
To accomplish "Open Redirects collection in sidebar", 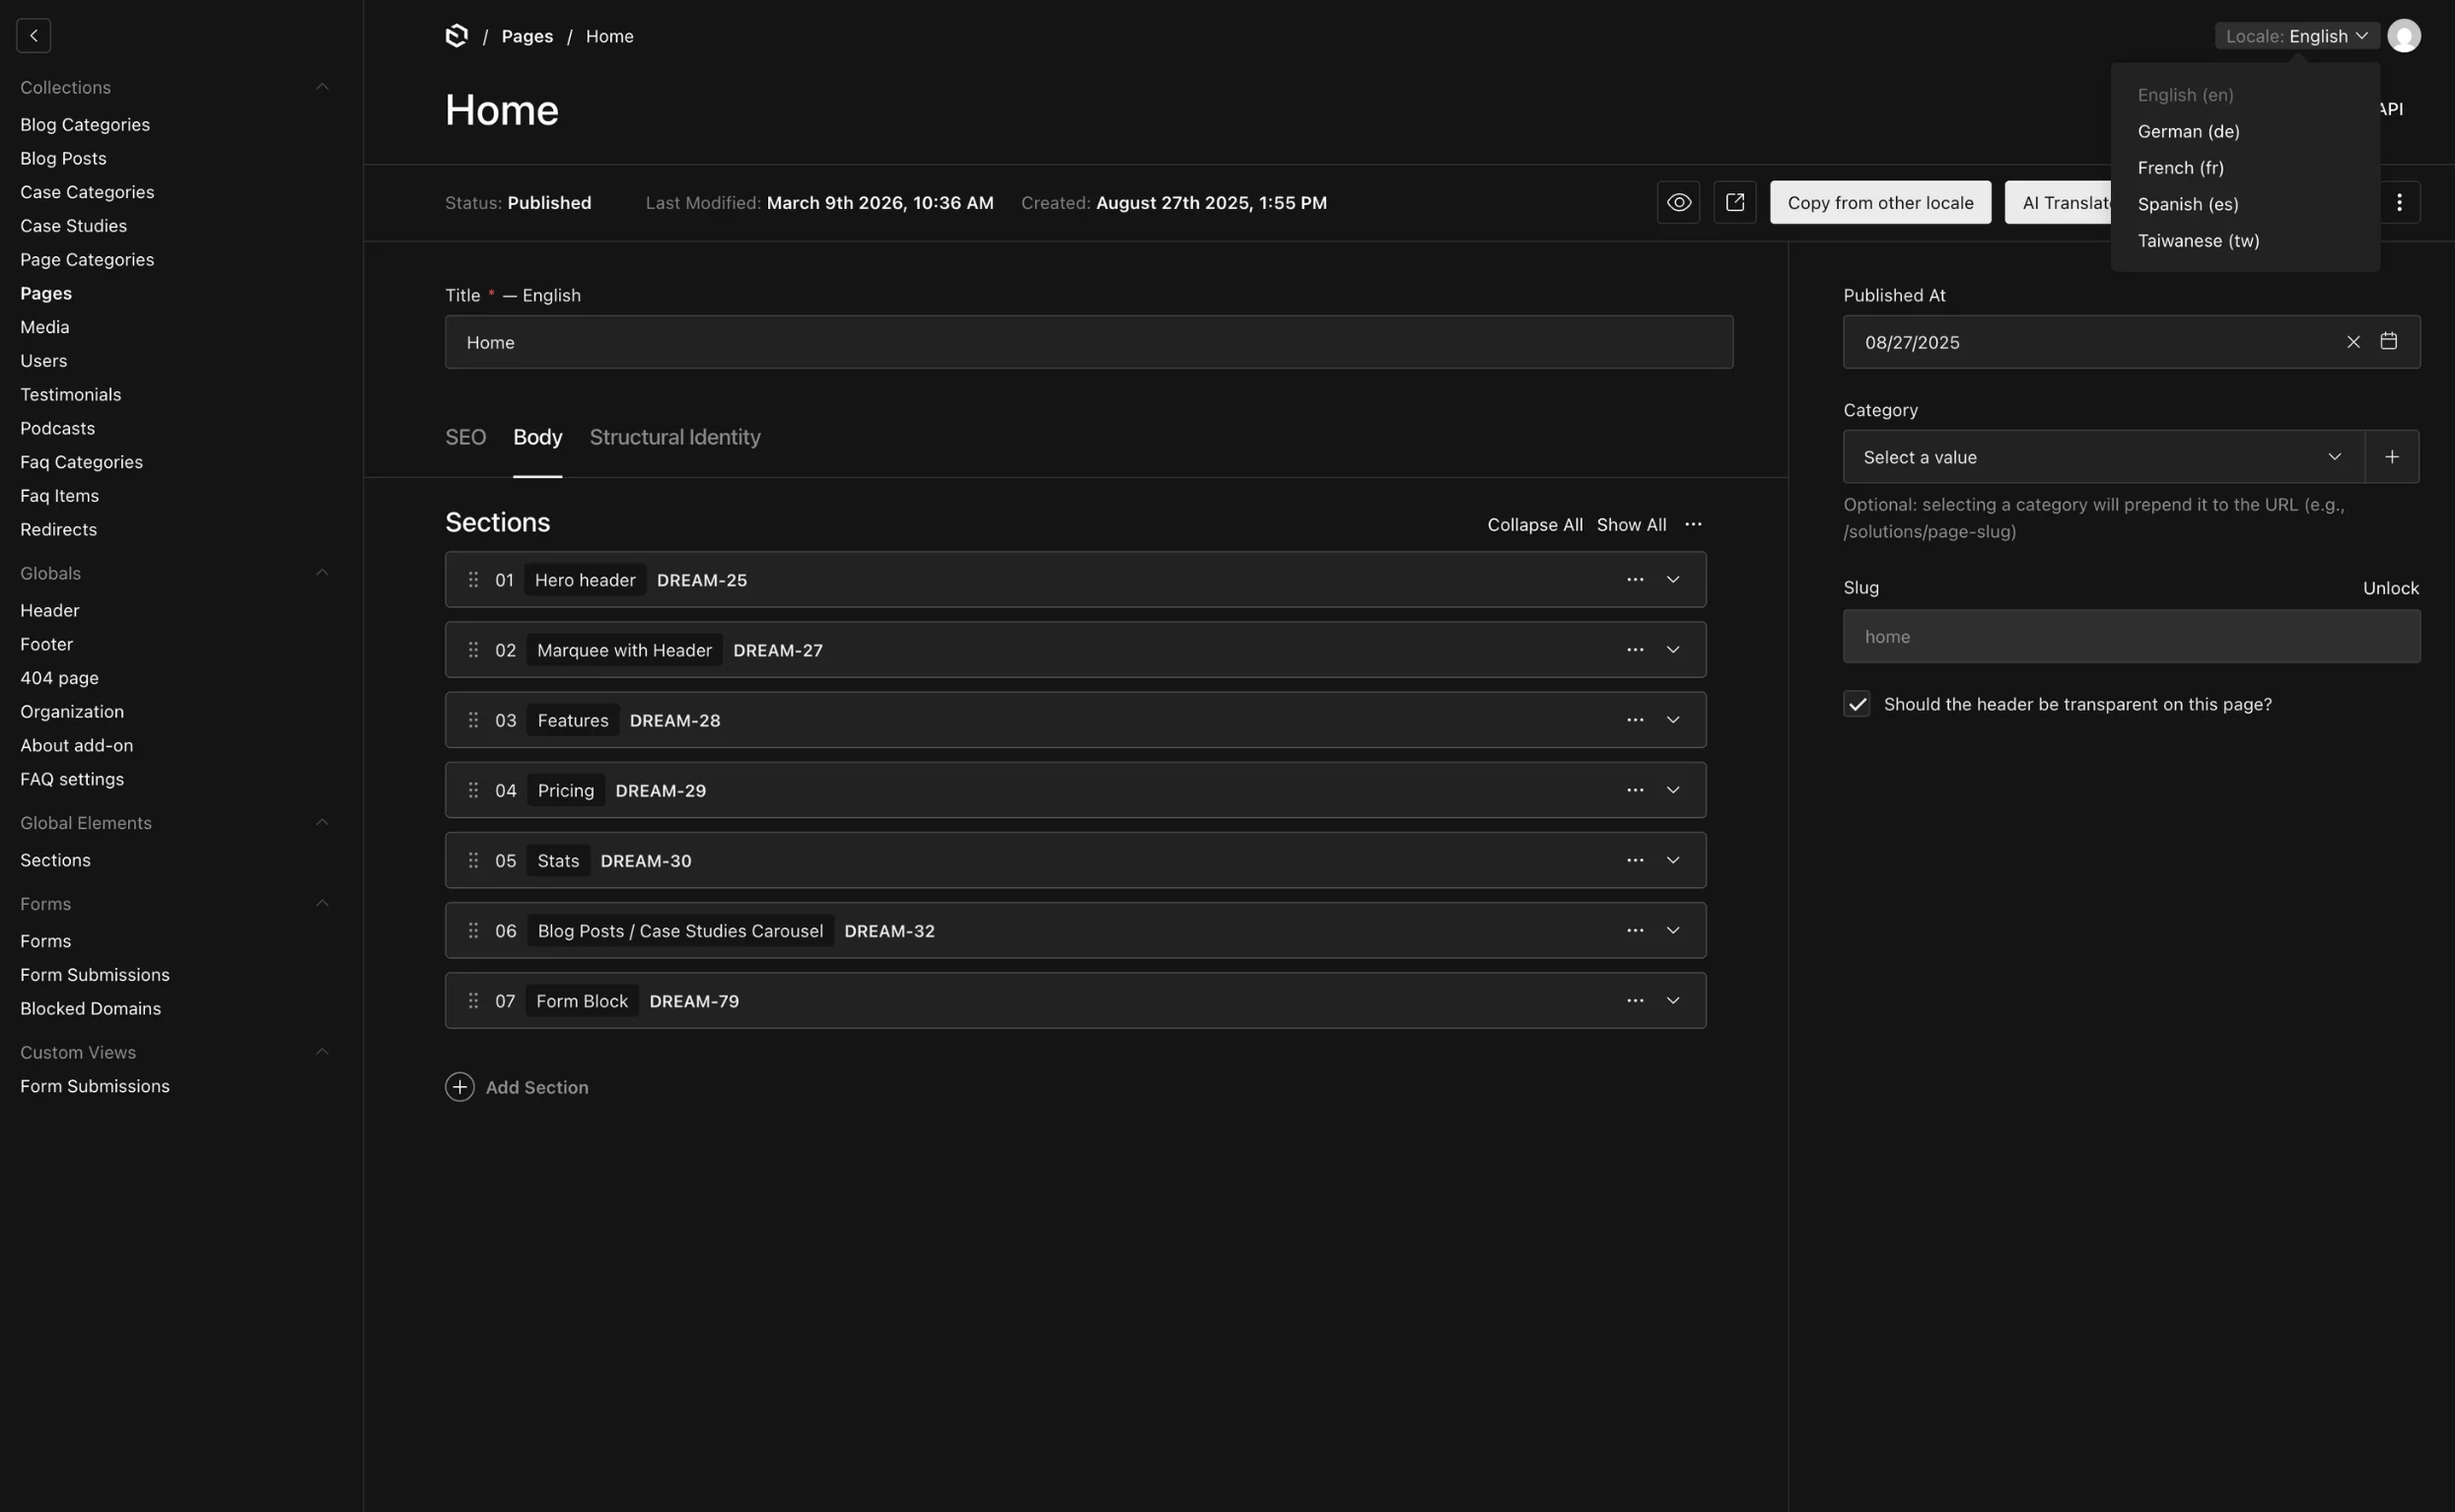I will (x=58, y=529).
